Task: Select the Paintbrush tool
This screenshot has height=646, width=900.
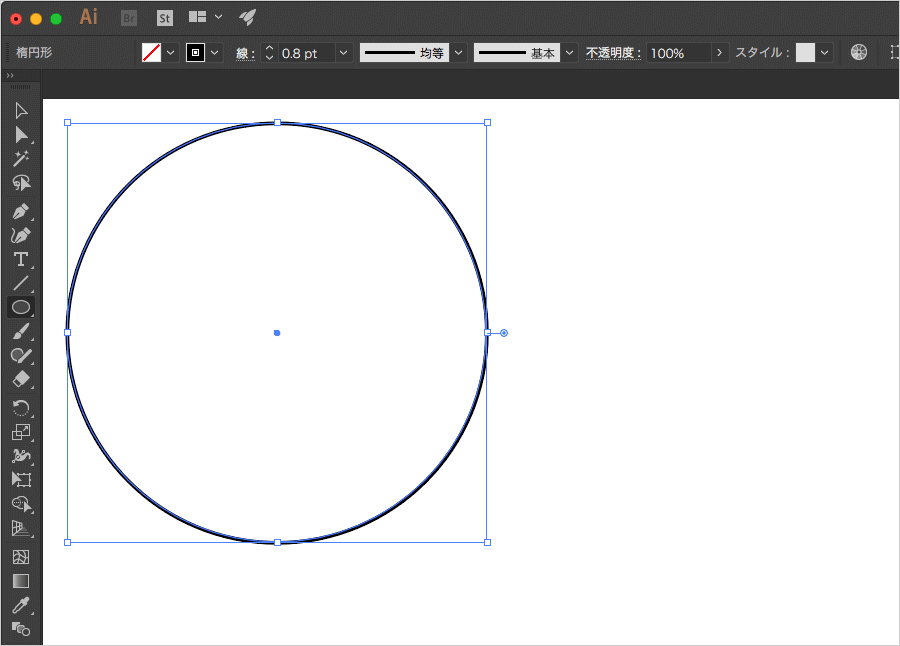Action: coord(21,331)
